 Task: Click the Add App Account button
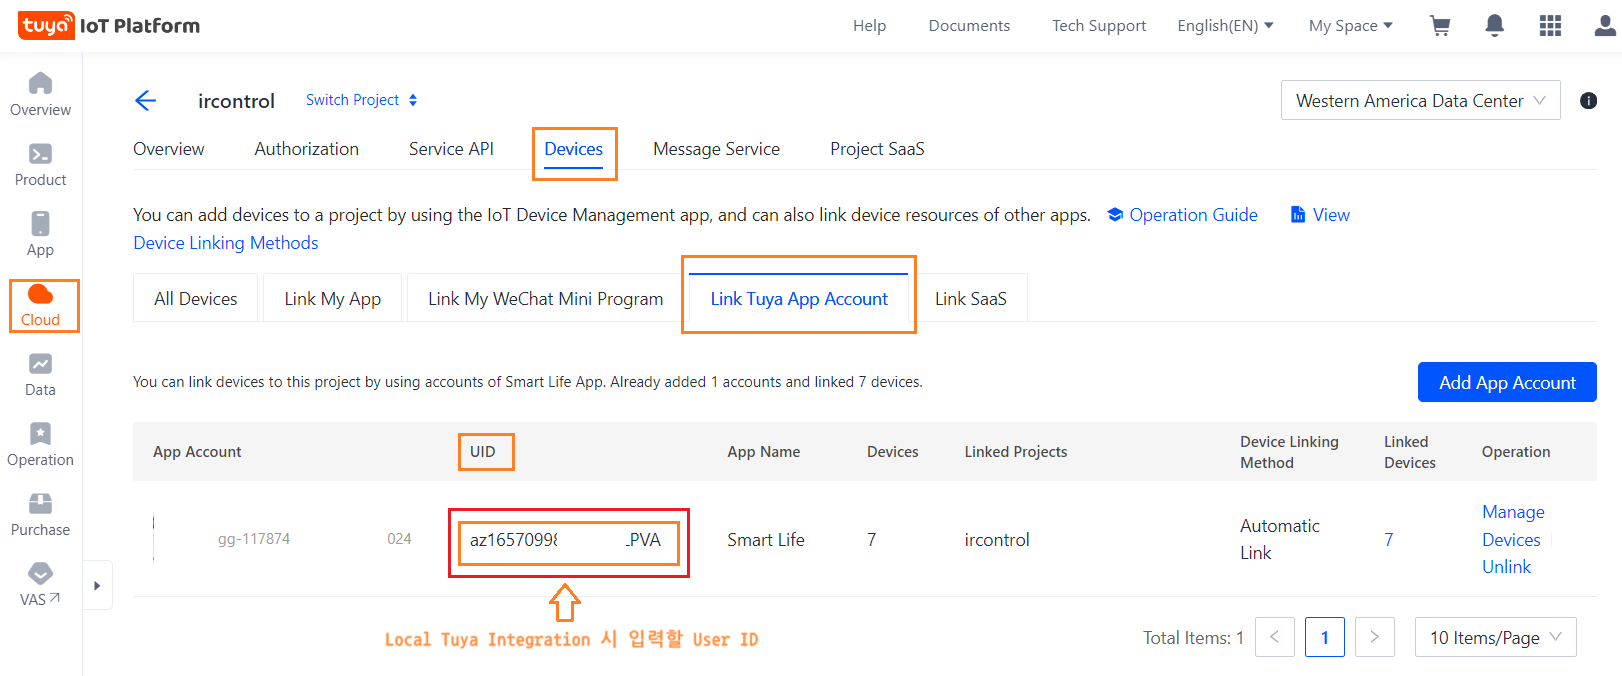click(x=1507, y=382)
